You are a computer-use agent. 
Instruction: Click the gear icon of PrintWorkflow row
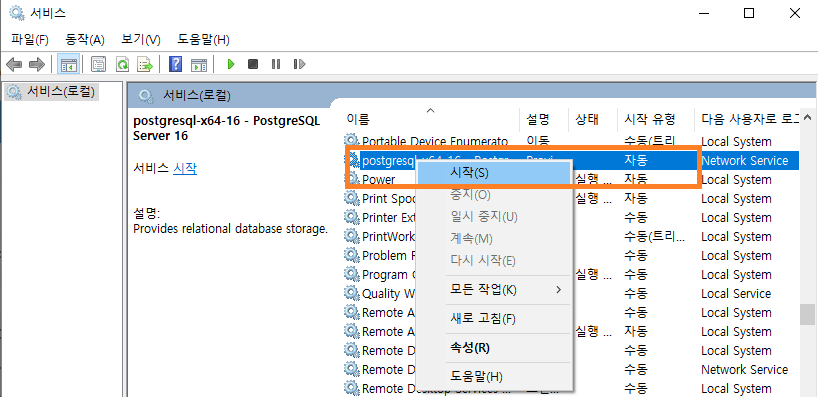click(x=352, y=236)
